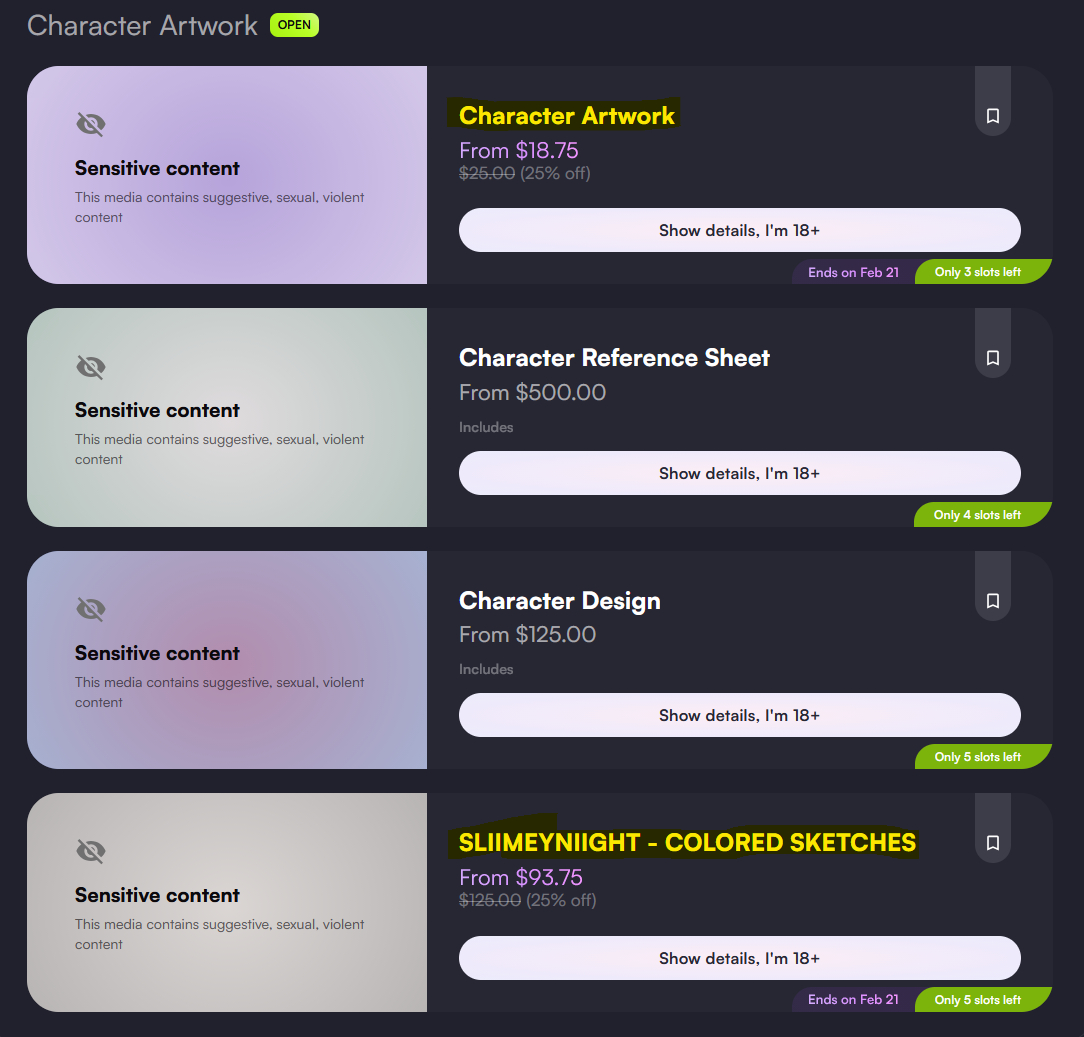
Task: Show details for Character Artwork
Action: pos(739,230)
